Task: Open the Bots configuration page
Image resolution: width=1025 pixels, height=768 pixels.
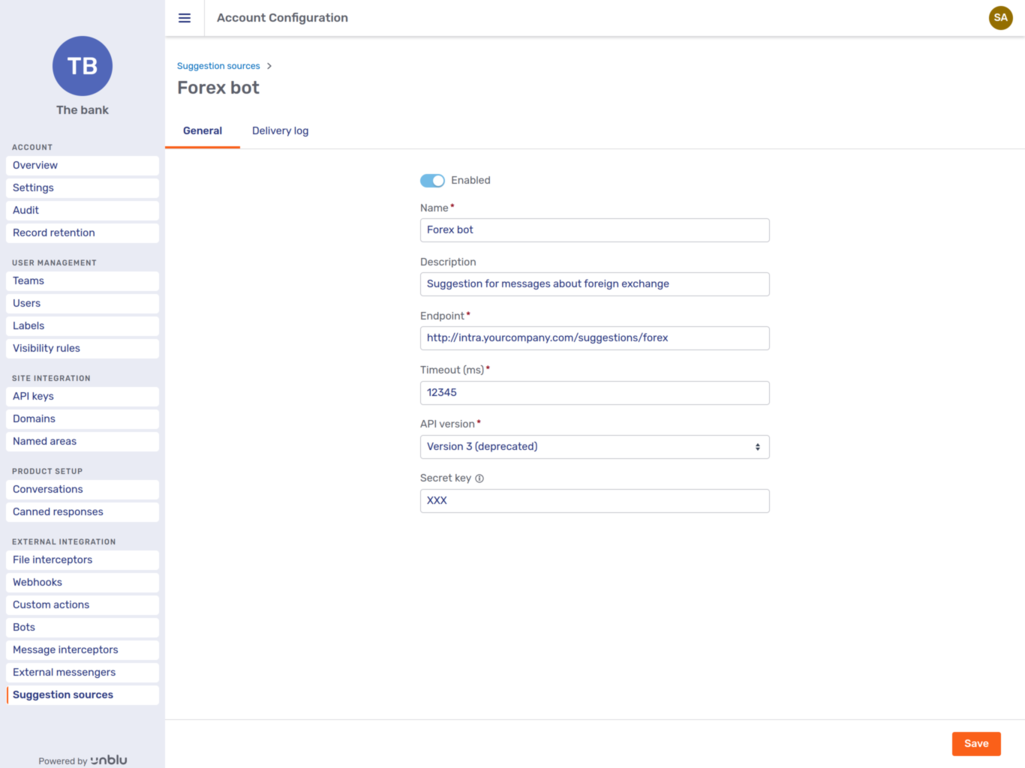Action: [x=24, y=626]
